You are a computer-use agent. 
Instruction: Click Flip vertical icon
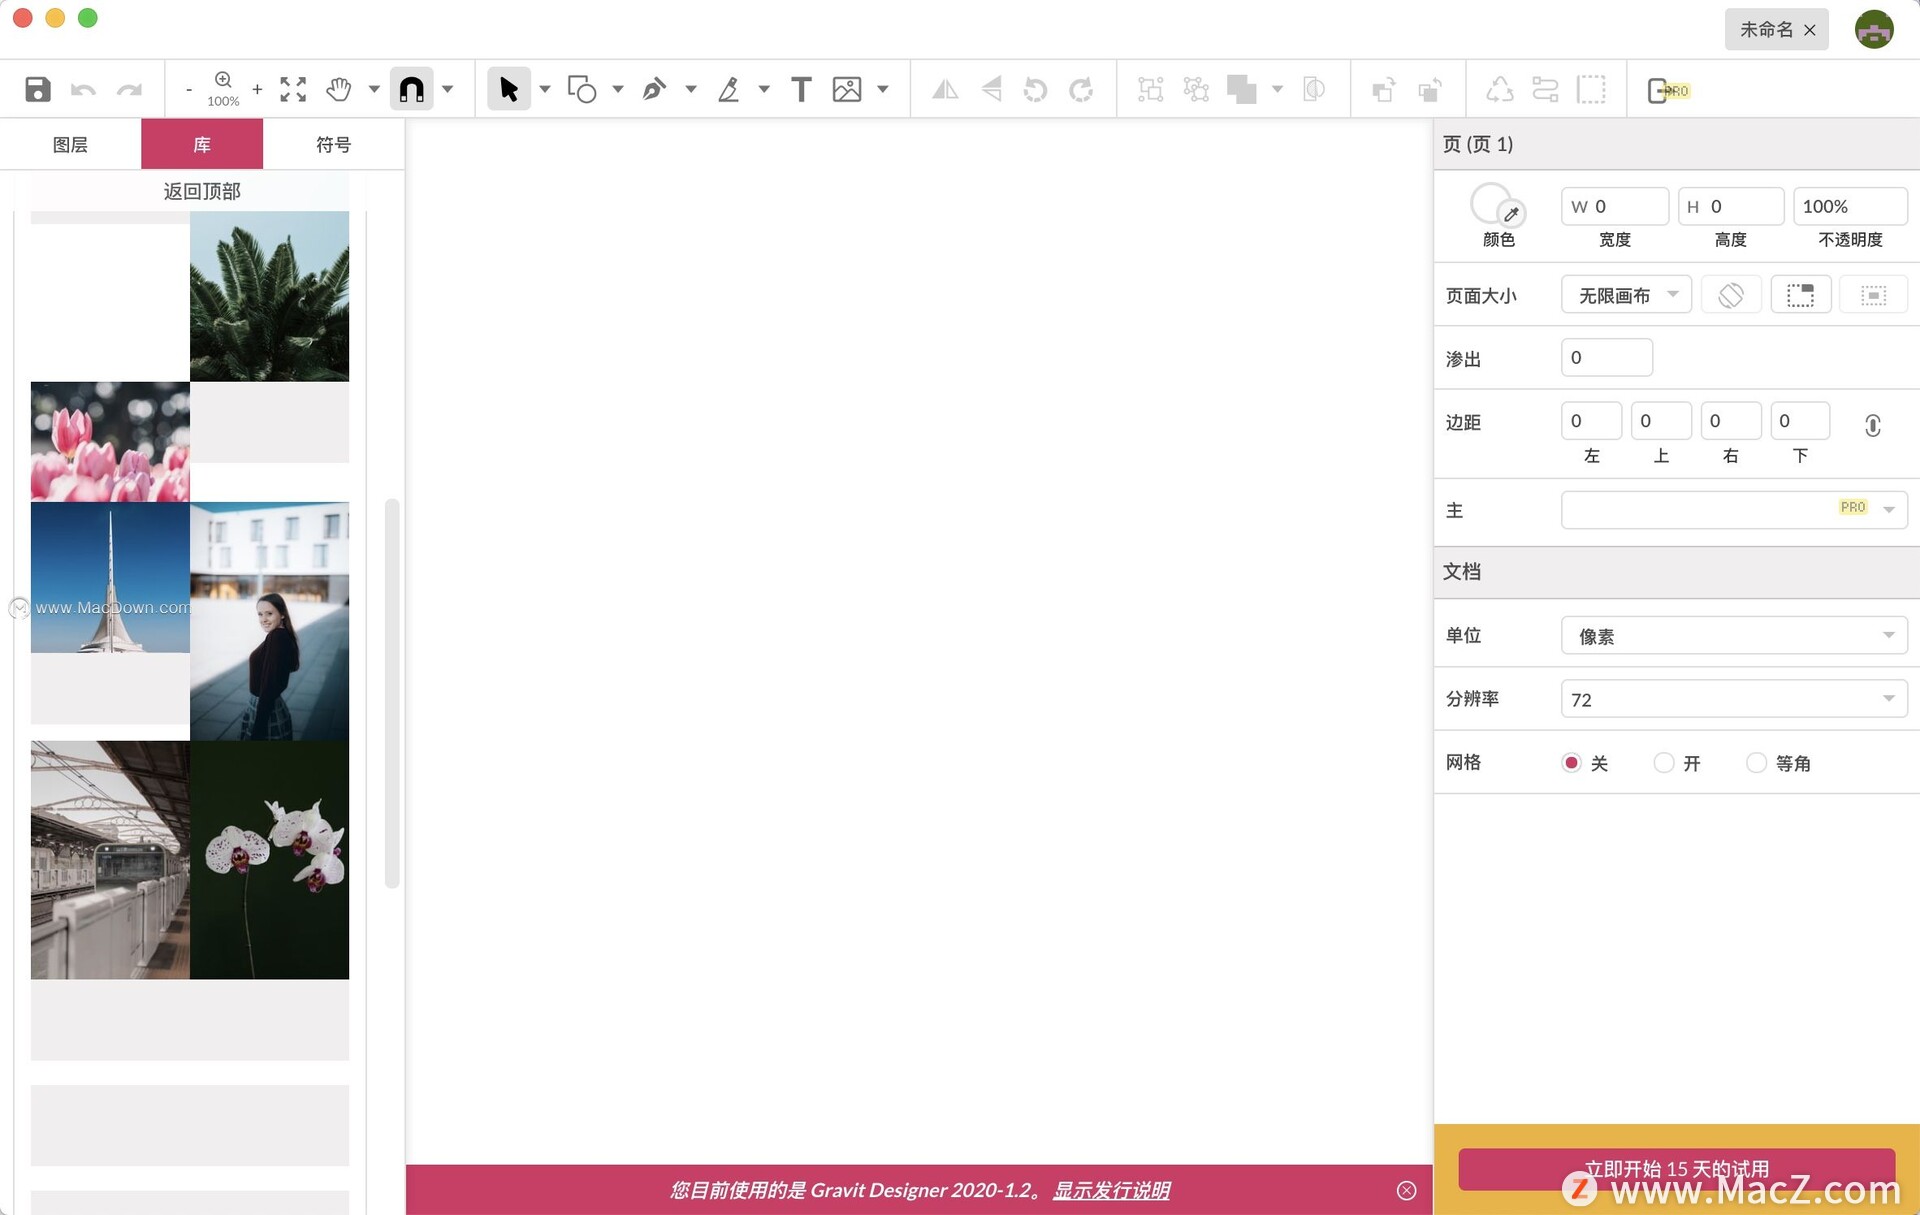[991, 90]
